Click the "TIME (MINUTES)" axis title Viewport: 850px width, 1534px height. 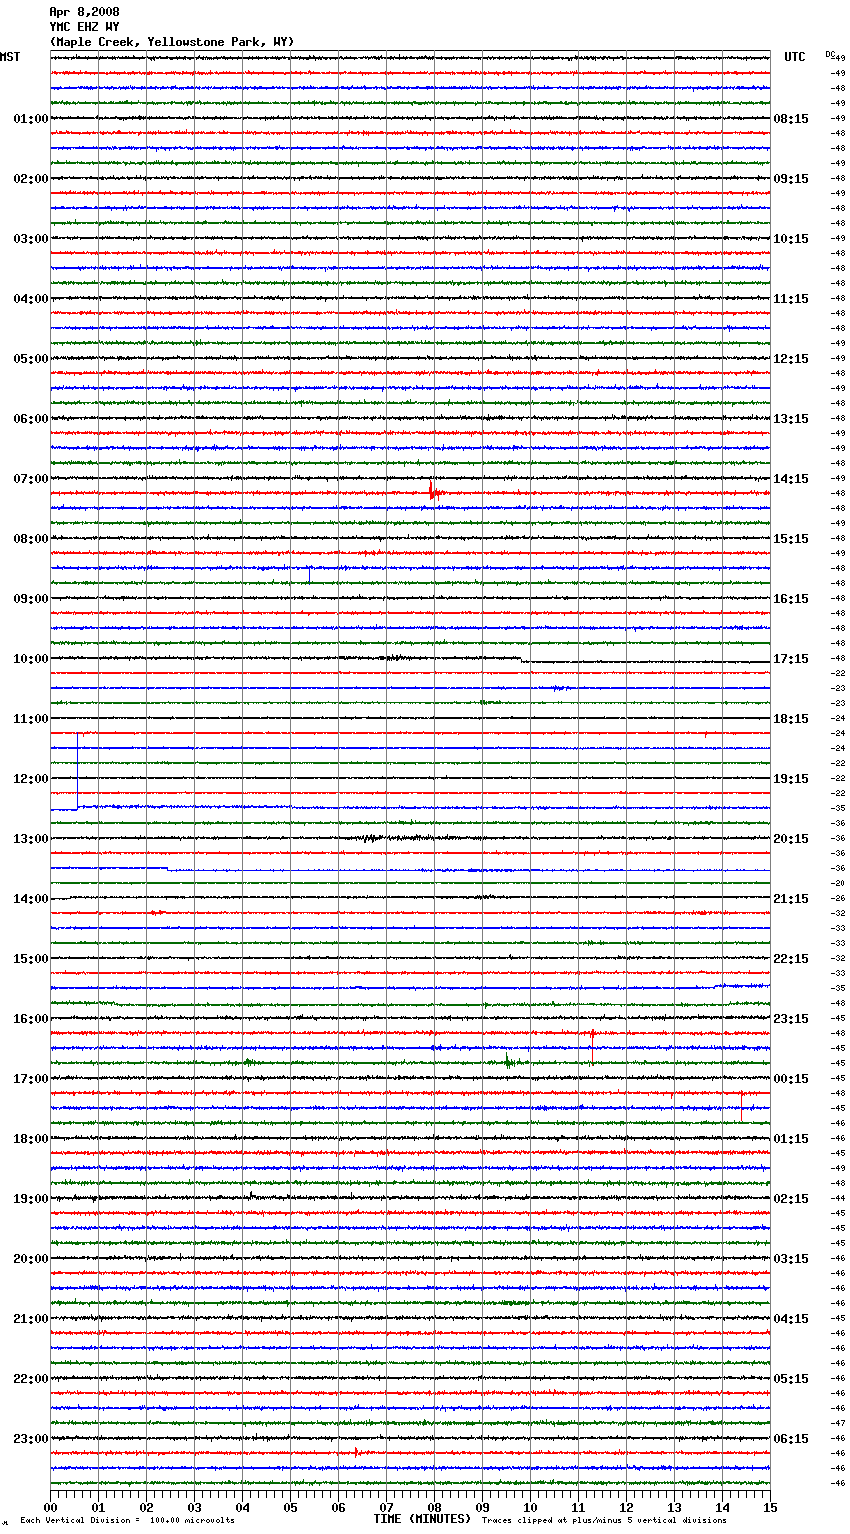[x=422, y=1519]
